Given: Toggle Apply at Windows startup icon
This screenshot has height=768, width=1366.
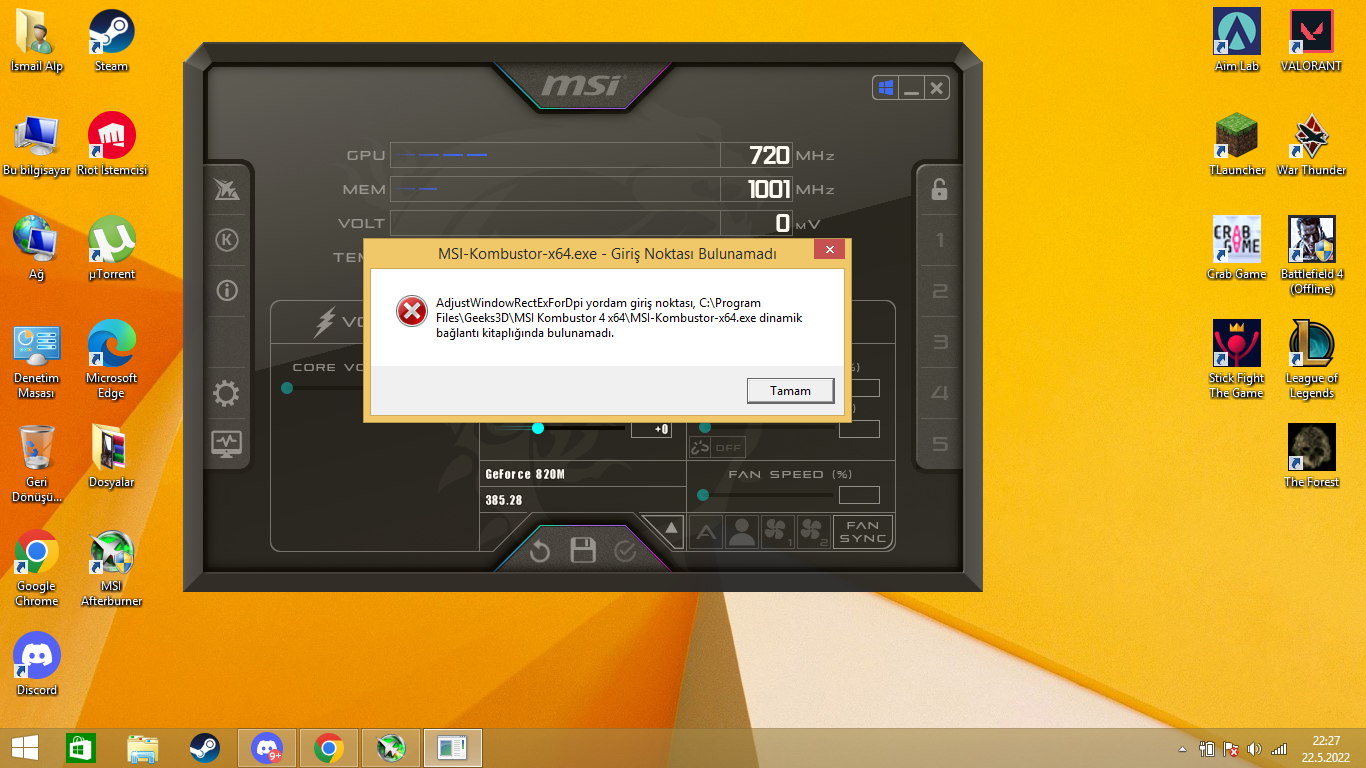Looking at the screenshot, I should coord(886,88).
